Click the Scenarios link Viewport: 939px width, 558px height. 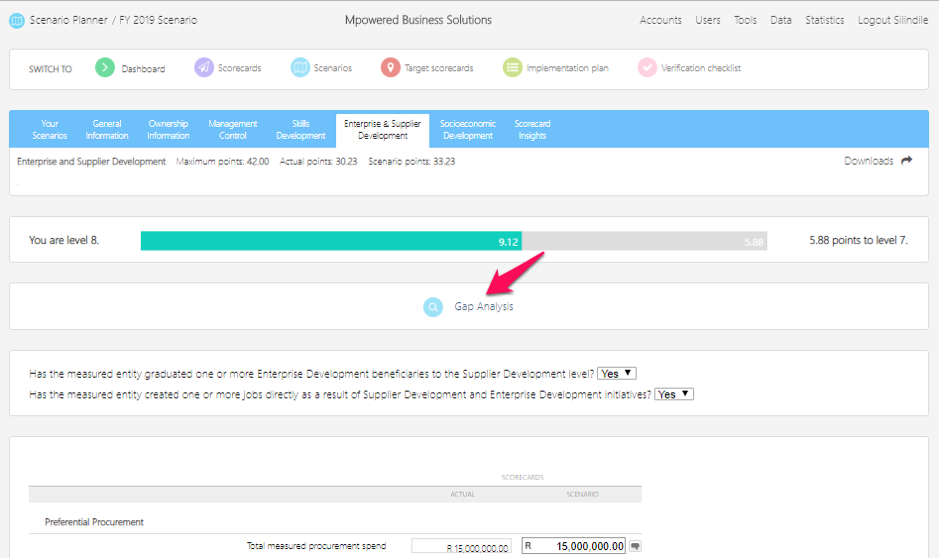click(x=332, y=68)
